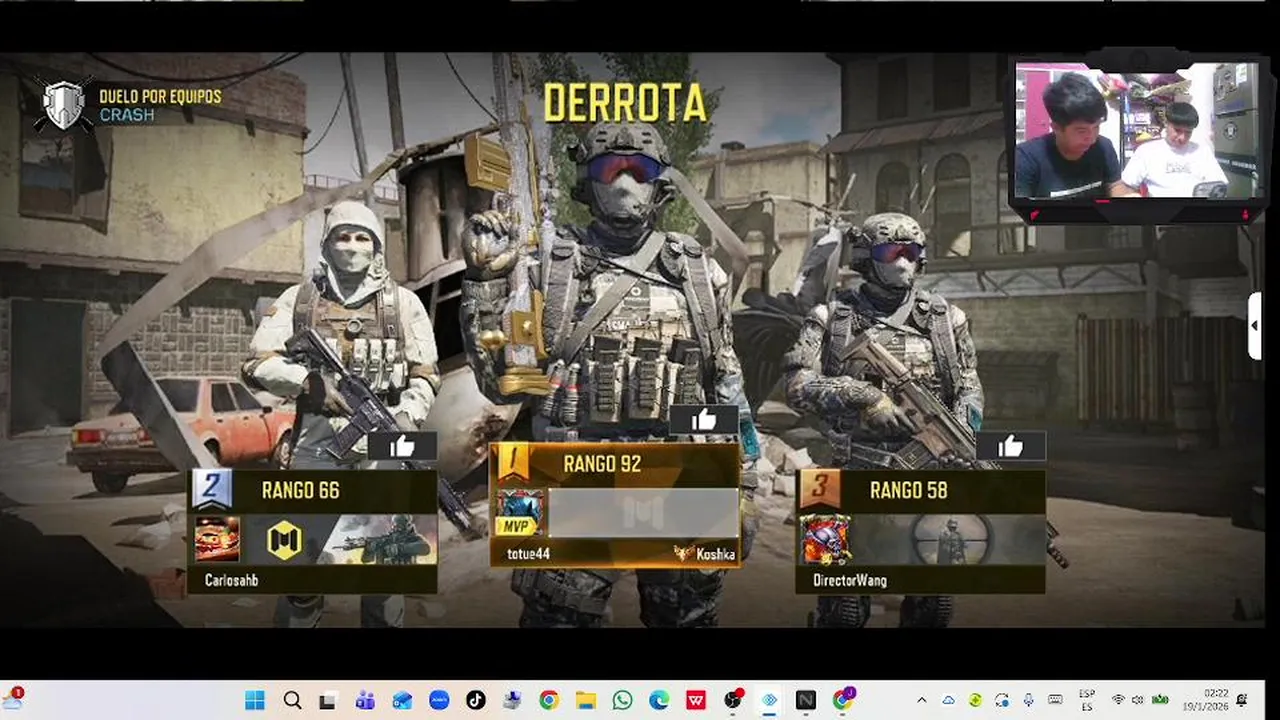This screenshot has height=720, width=1280.
Task: Click the active blue diamond app on taskbar
Action: click(x=769, y=700)
